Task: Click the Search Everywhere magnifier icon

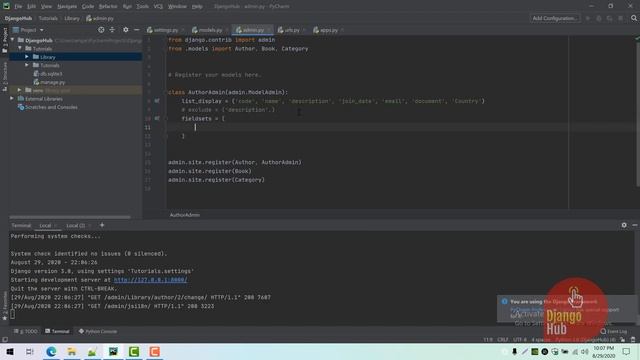Action: (x=634, y=18)
